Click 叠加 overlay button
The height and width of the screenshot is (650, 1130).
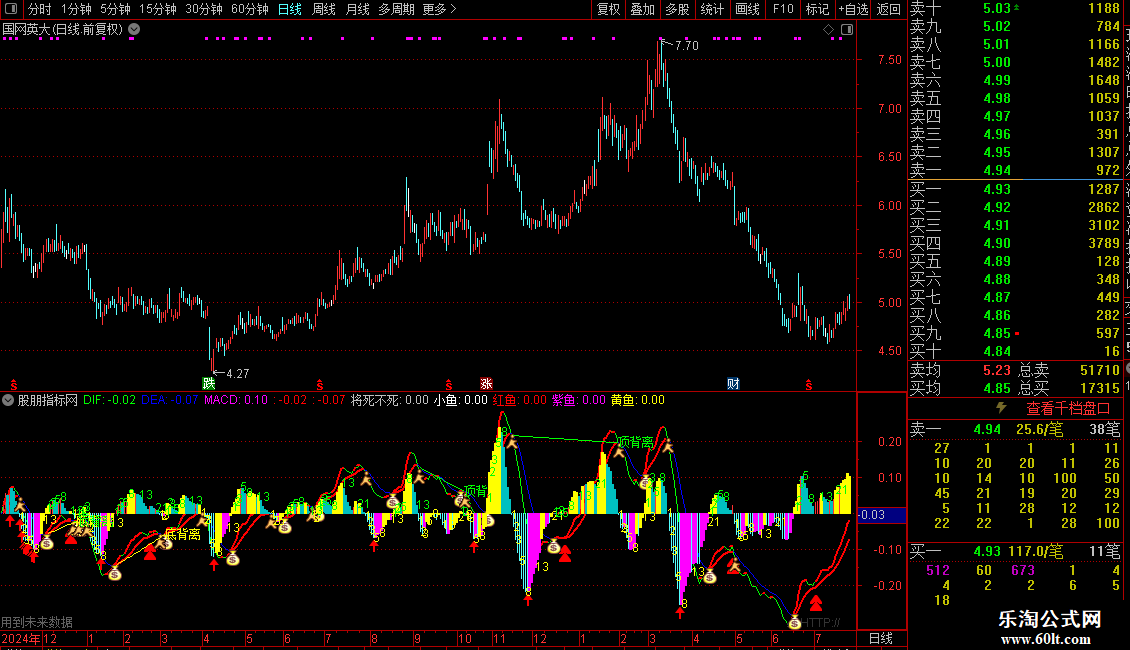(x=643, y=9)
